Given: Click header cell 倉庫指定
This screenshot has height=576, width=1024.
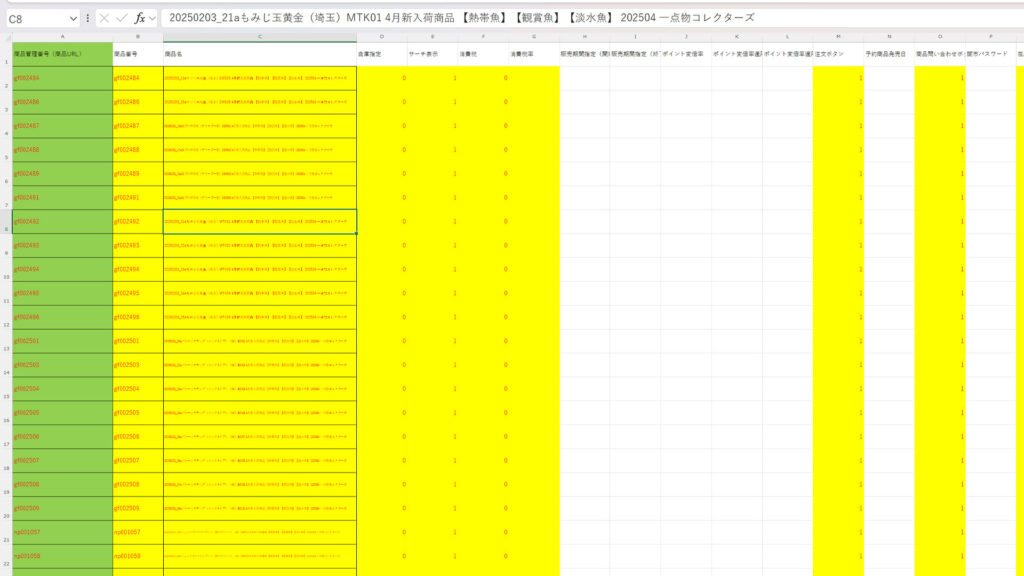Looking at the screenshot, I should tap(381, 54).
